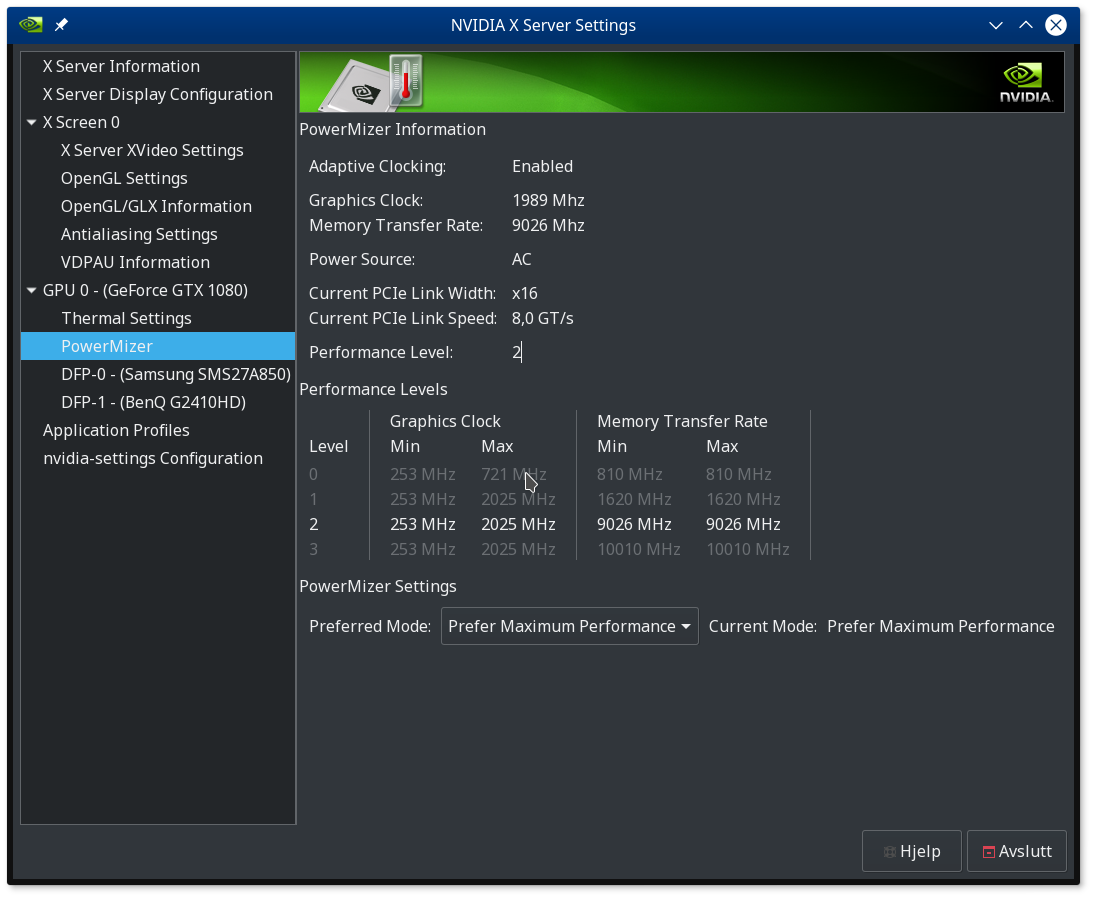Select GPU 0 - (GeForce GTX 1080) entry
Screen dimensions: 1093x898
[x=145, y=290]
